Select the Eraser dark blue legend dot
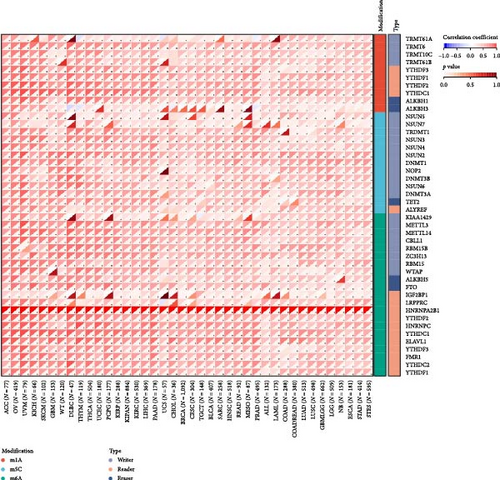The height and width of the screenshot is (480, 500). (x=111, y=478)
